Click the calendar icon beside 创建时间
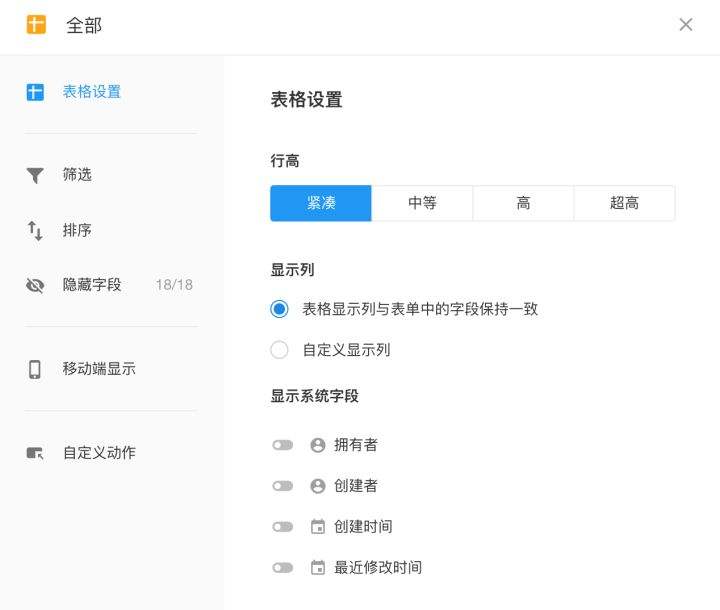The width and height of the screenshot is (720, 610). click(x=318, y=527)
